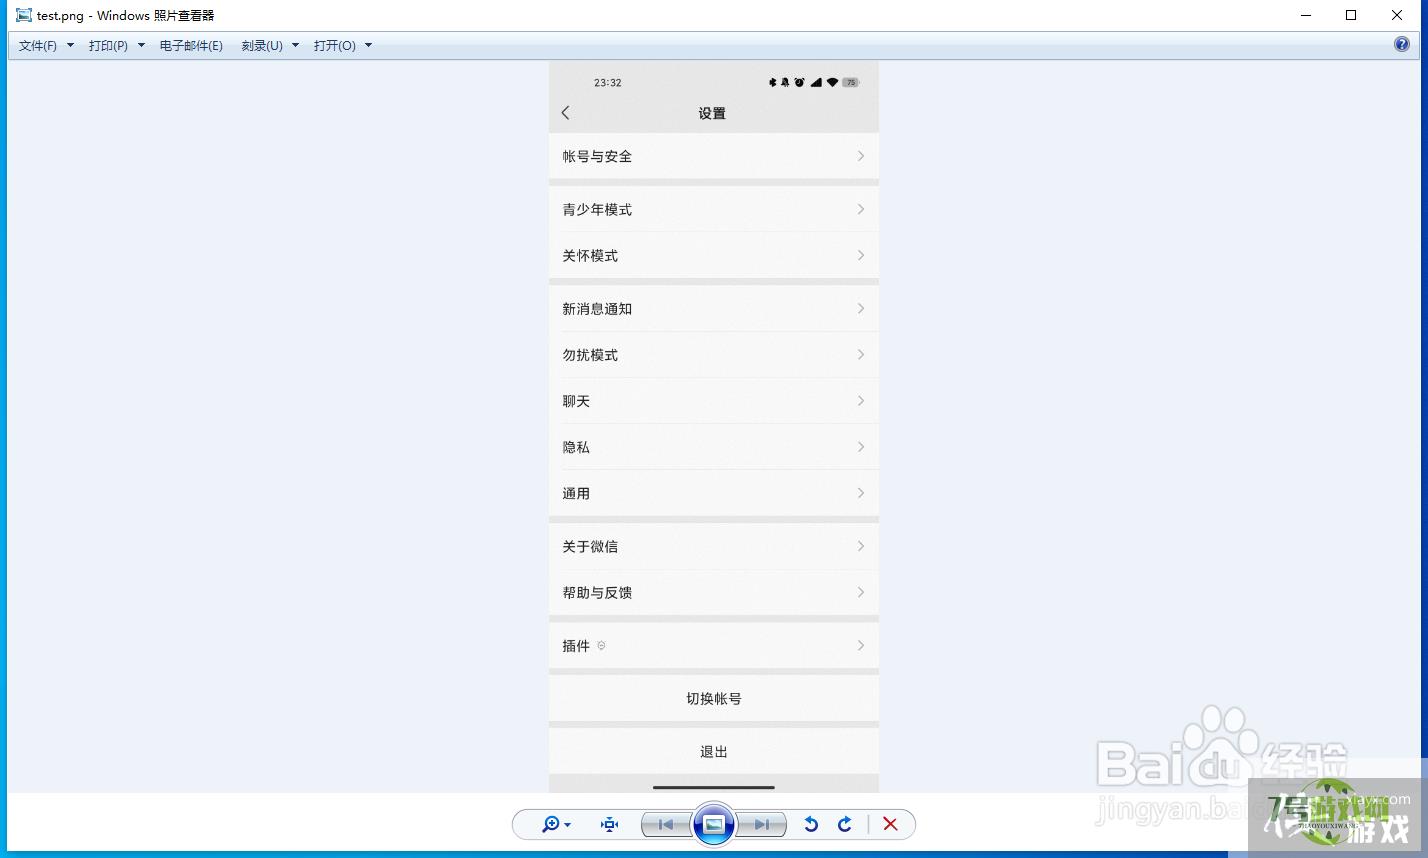The height and width of the screenshot is (858, 1428).
Task: Click chevron on 新消息通知 row
Action: (x=860, y=308)
